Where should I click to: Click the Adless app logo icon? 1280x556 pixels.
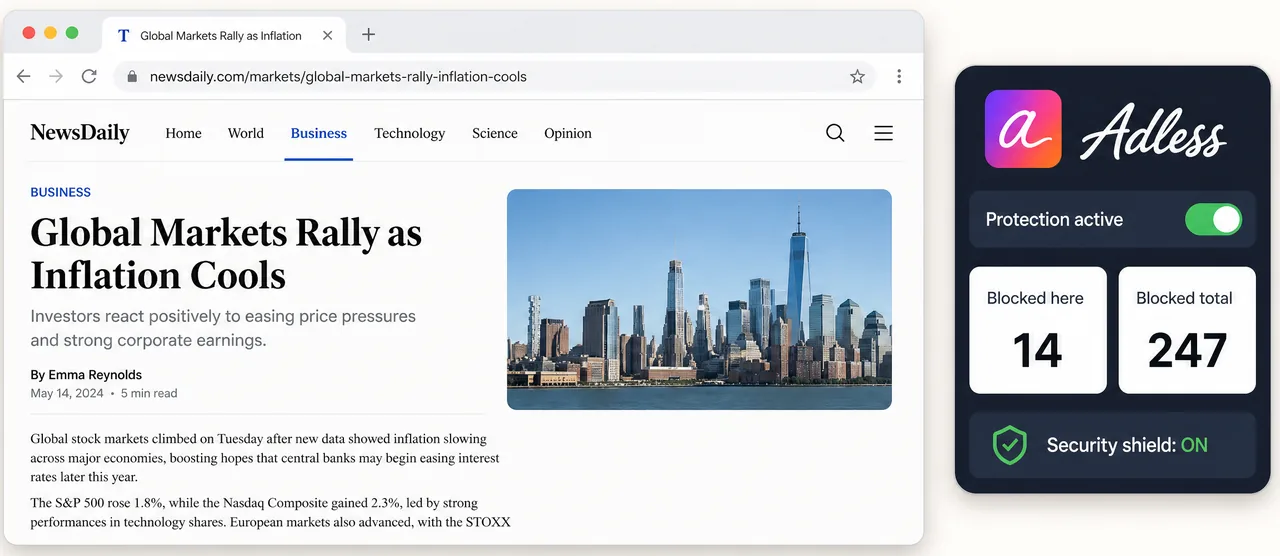coord(1023,129)
